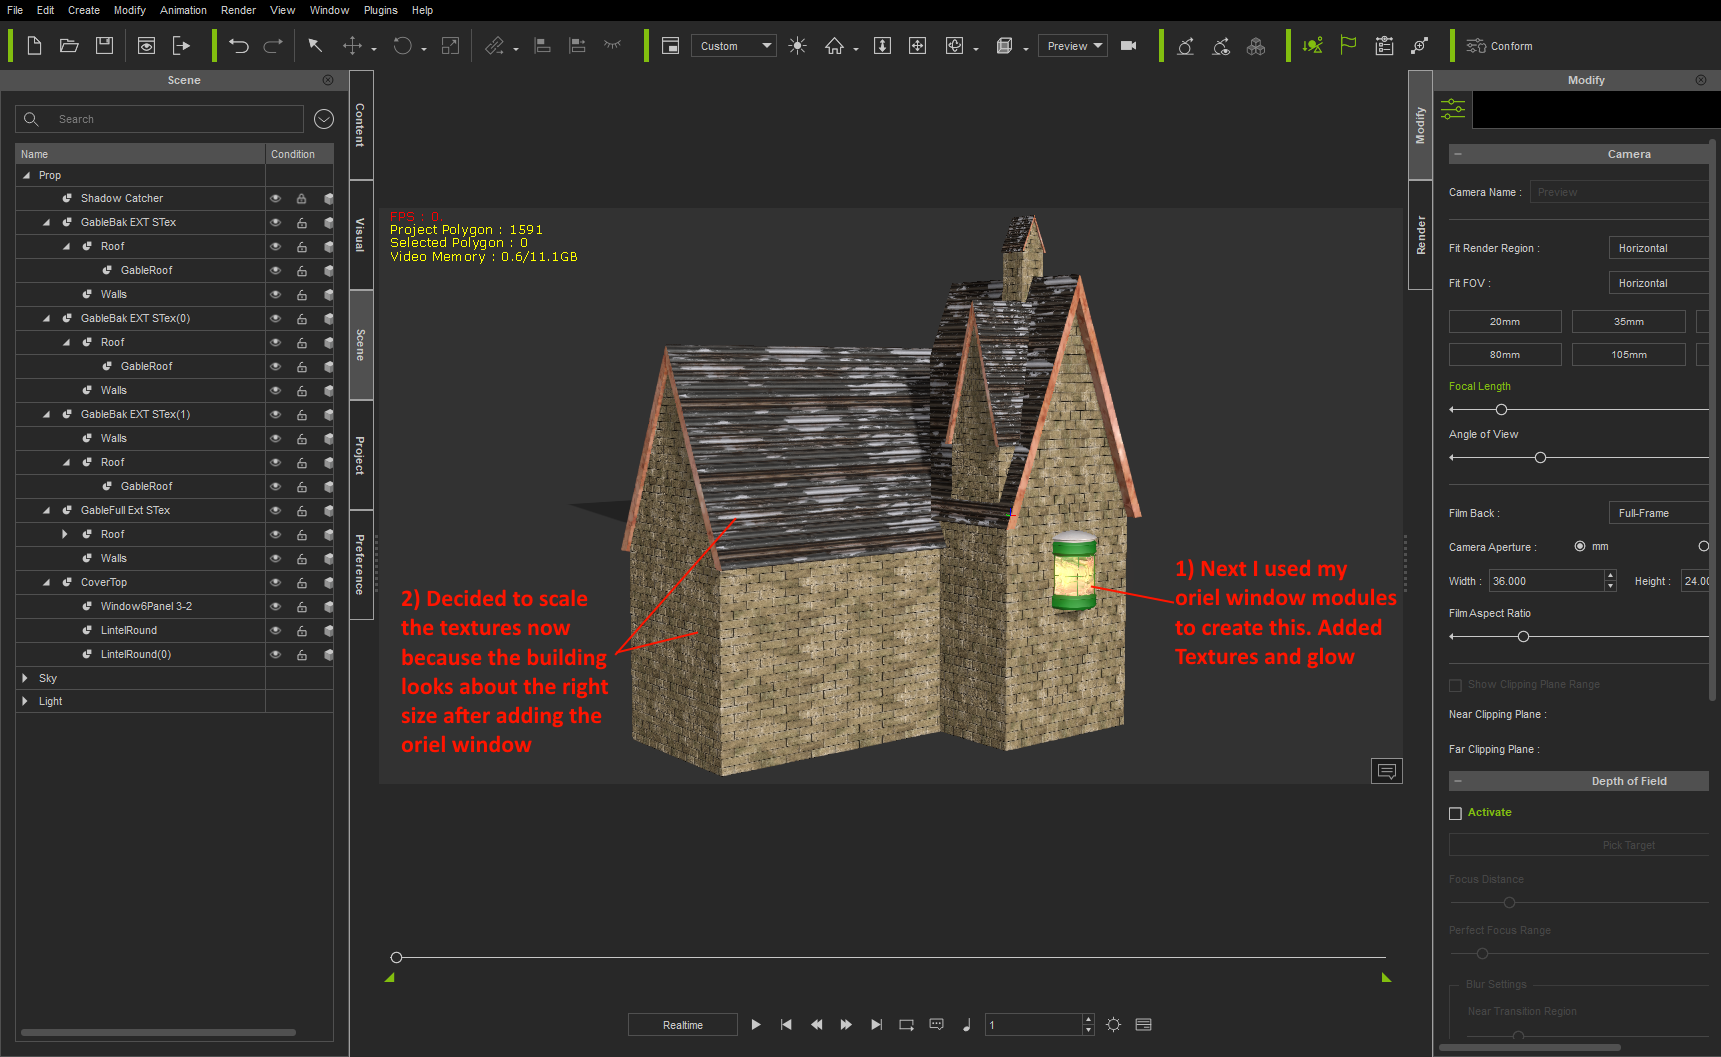Image resolution: width=1721 pixels, height=1057 pixels.
Task: Activate the Move tool
Action: point(352,46)
